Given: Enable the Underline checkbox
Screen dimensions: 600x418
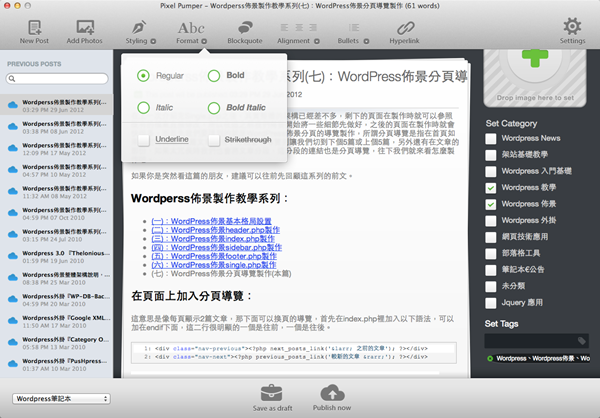Looking at the screenshot, I should click(x=144, y=140).
